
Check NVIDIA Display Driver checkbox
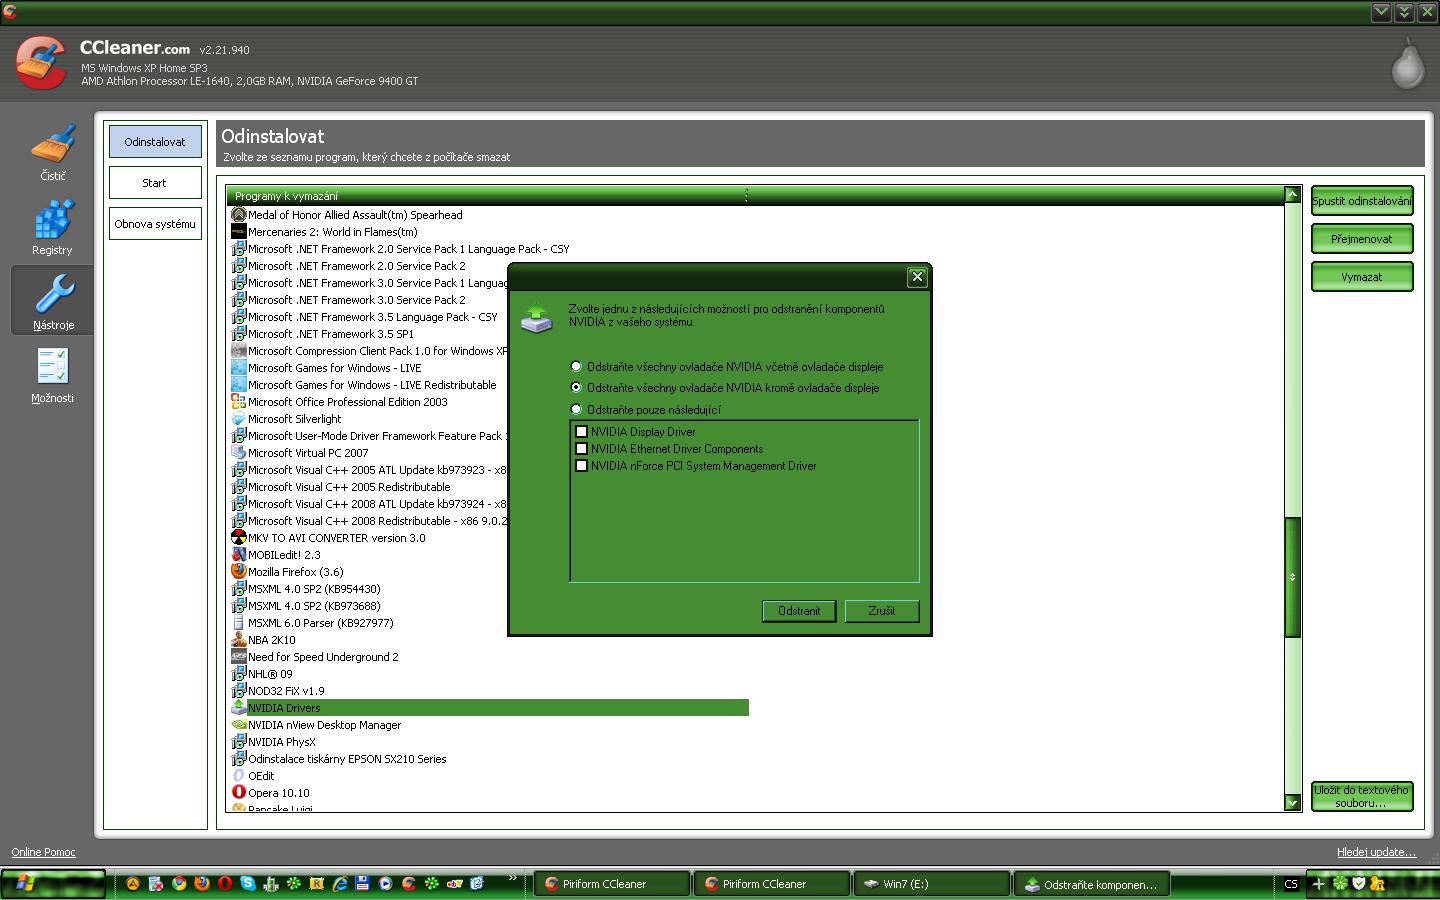coord(581,432)
